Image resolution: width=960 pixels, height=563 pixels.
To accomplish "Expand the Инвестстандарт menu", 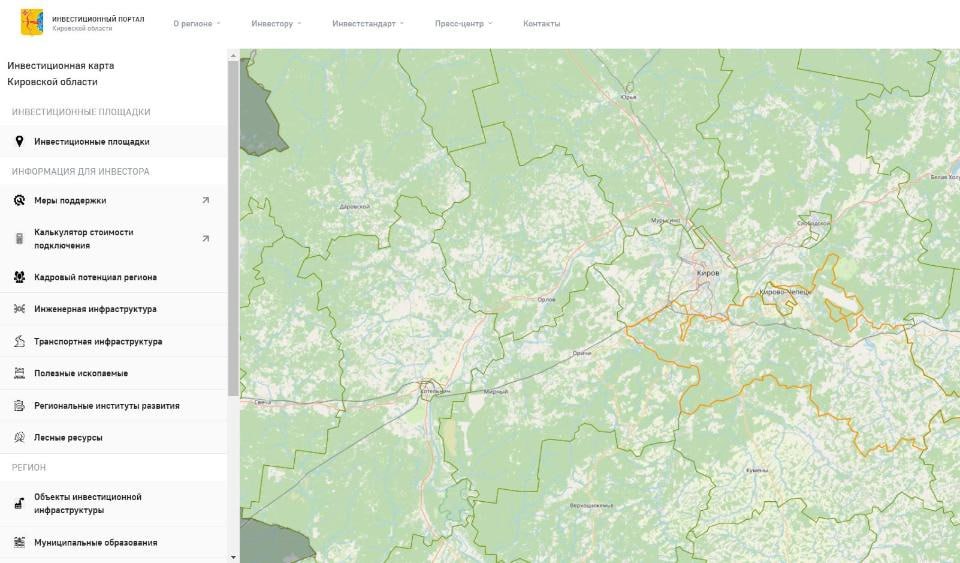I will tap(367, 23).
